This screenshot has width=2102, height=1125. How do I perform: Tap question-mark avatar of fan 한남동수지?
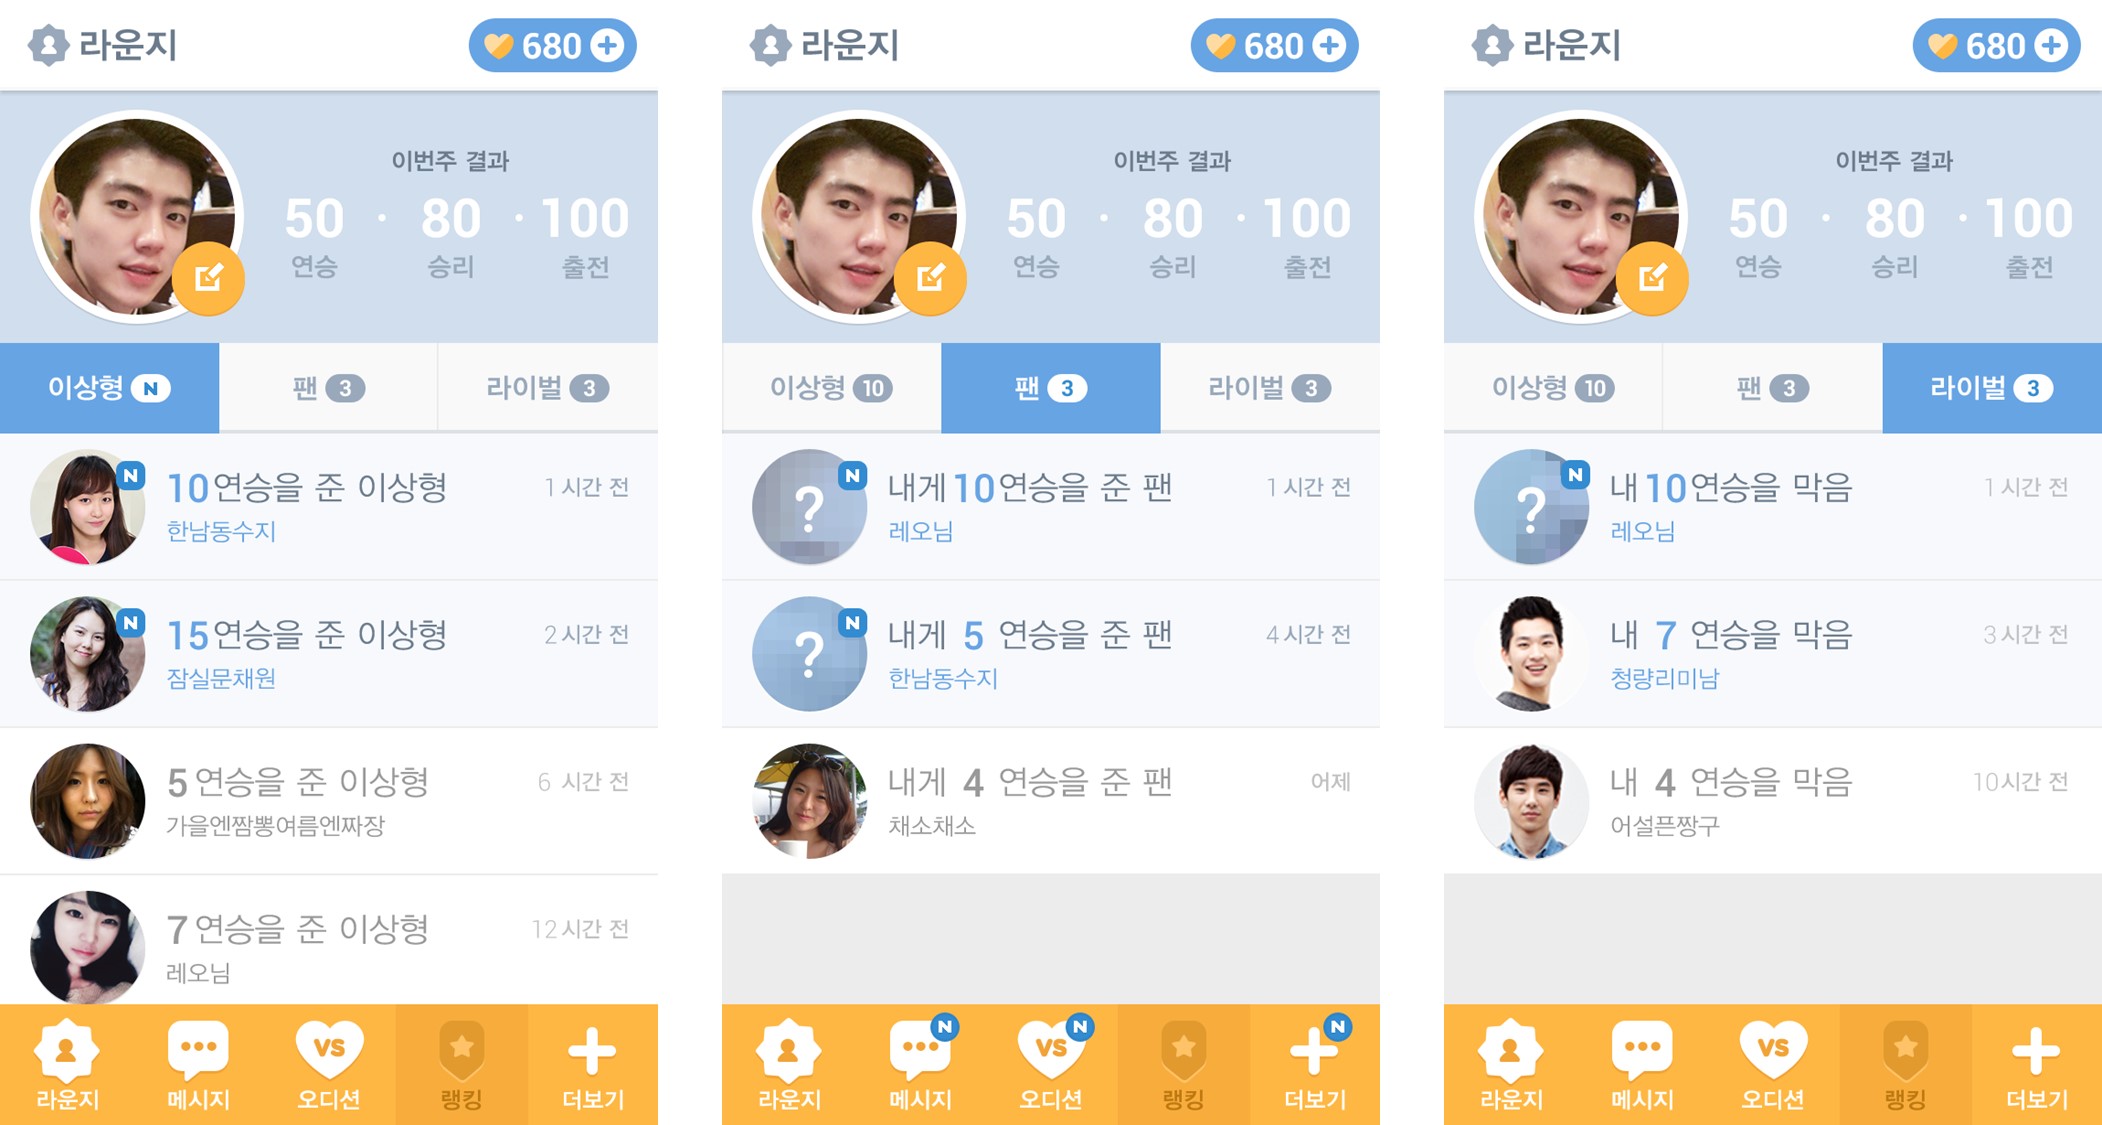coord(809,654)
